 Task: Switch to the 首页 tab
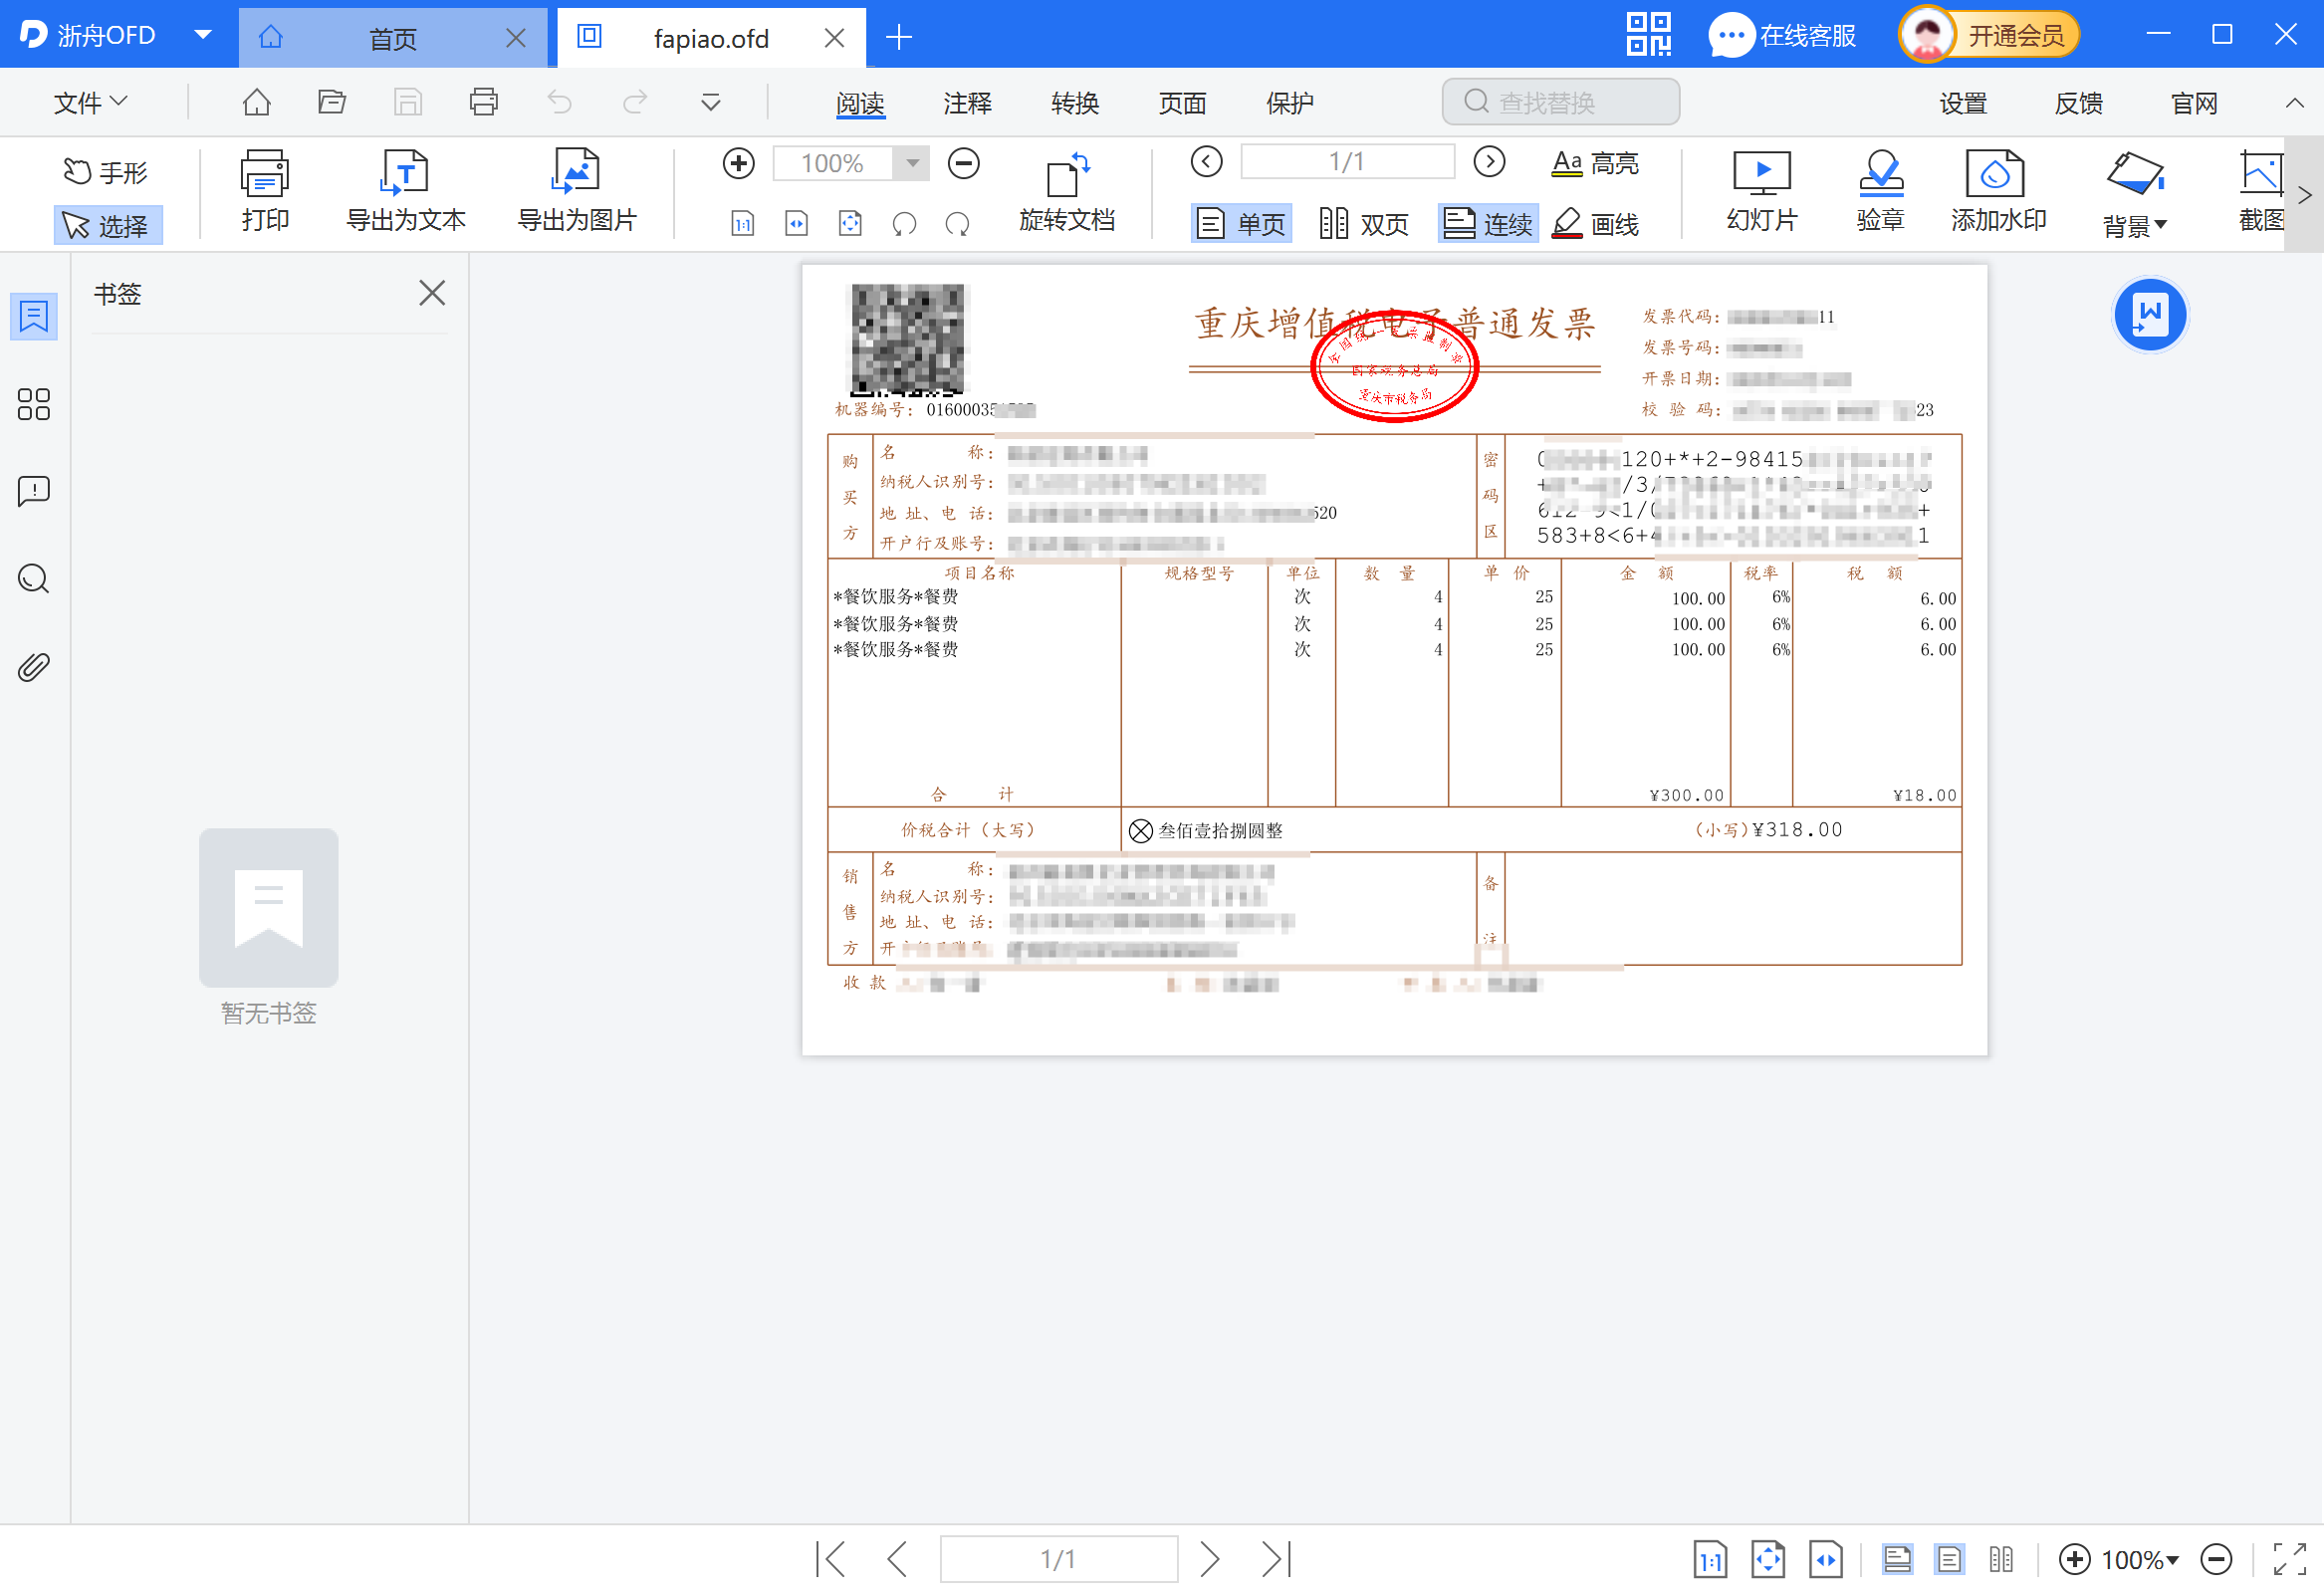click(x=391, y=37)
